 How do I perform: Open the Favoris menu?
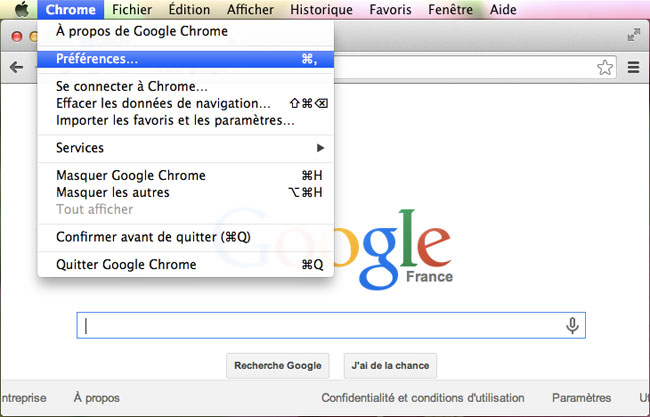point(390,10)
